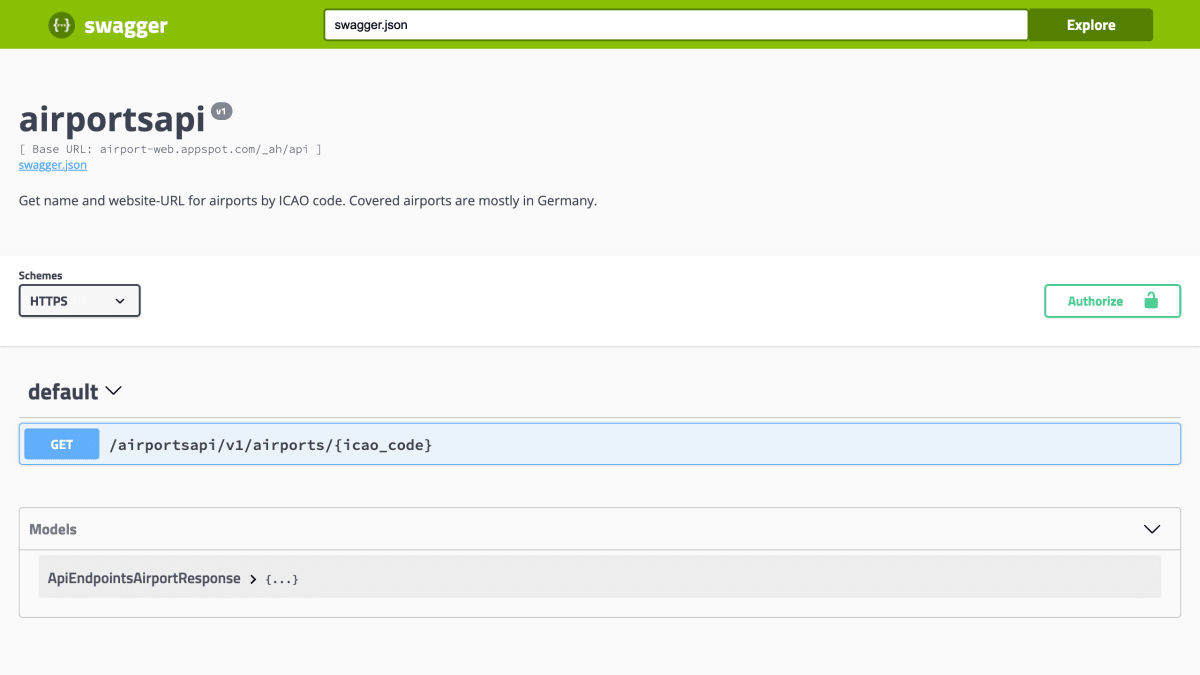
Task: Collapse the default section chevron
Action: (x=114, y=390)
